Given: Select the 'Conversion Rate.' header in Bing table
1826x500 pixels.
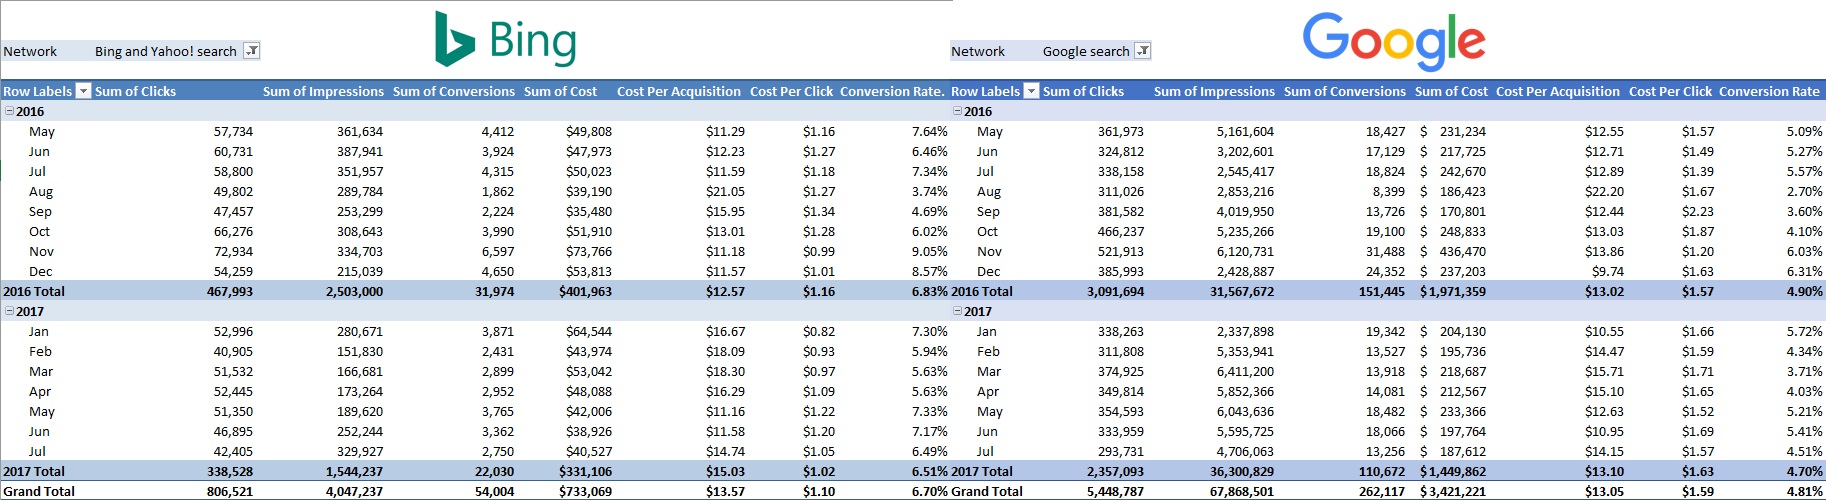Looking at the screenshot, I should click(892, 91).
